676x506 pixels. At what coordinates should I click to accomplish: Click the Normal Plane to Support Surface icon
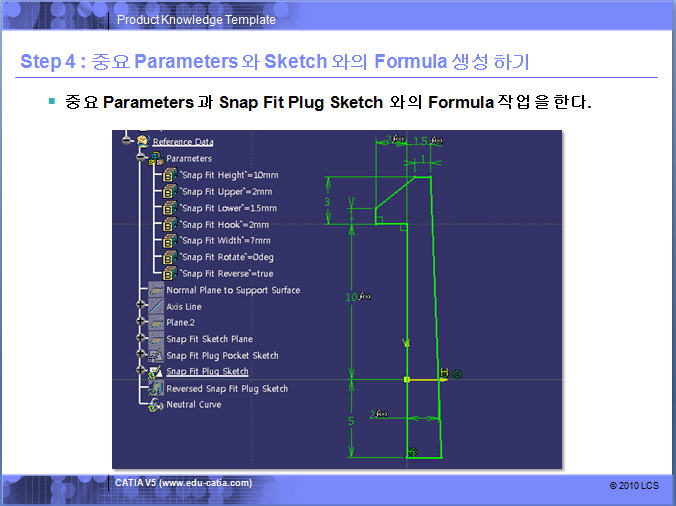click(156, 290)
